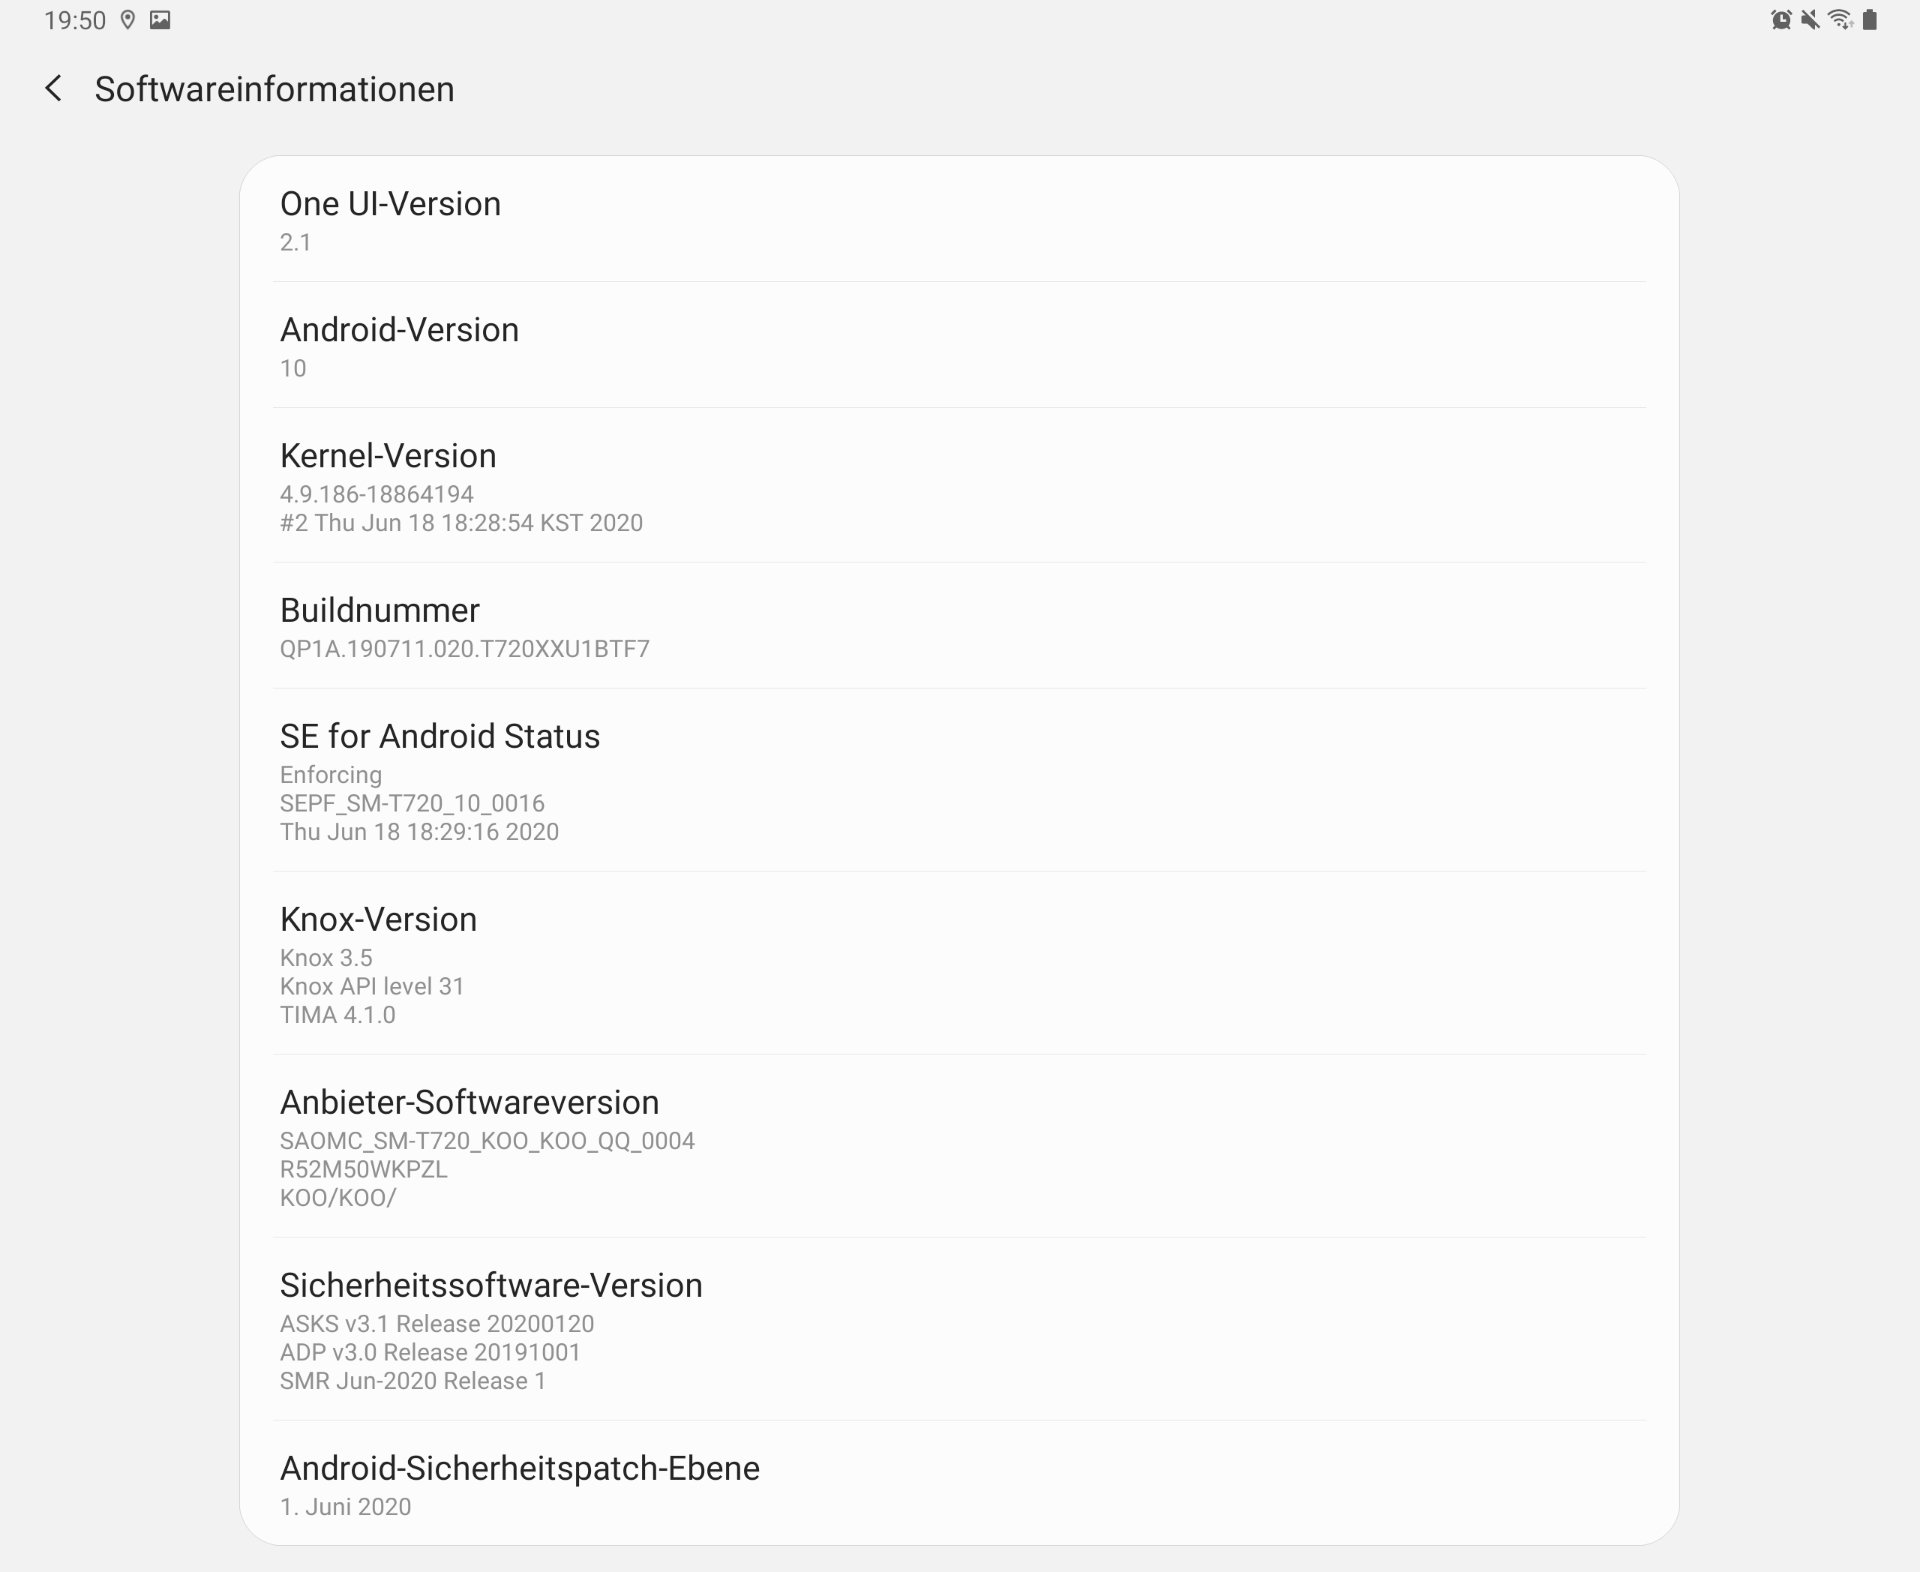Tap Android-Version entry
1920x1572 pixels.
959,345
